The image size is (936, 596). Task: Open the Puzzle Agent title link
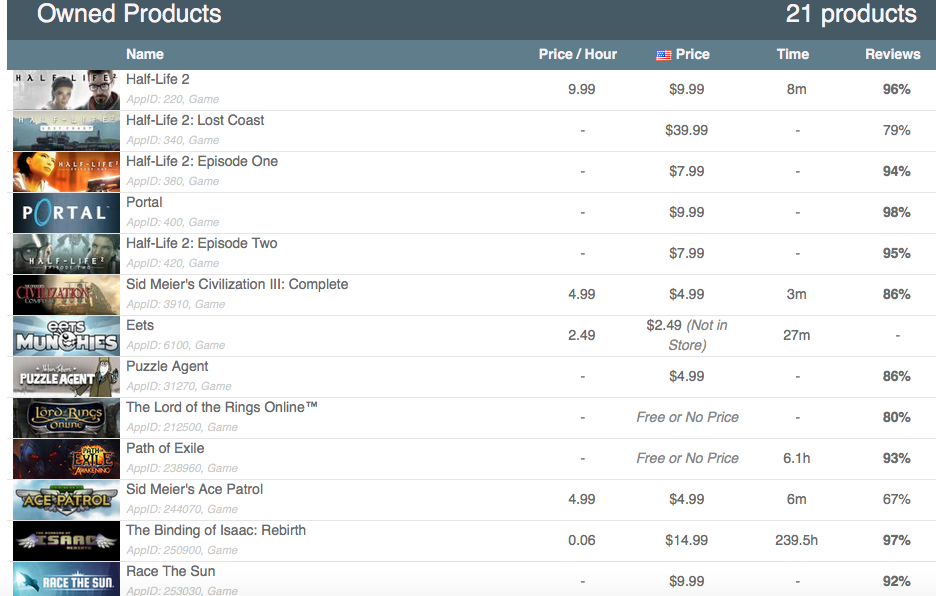(167, 367)
